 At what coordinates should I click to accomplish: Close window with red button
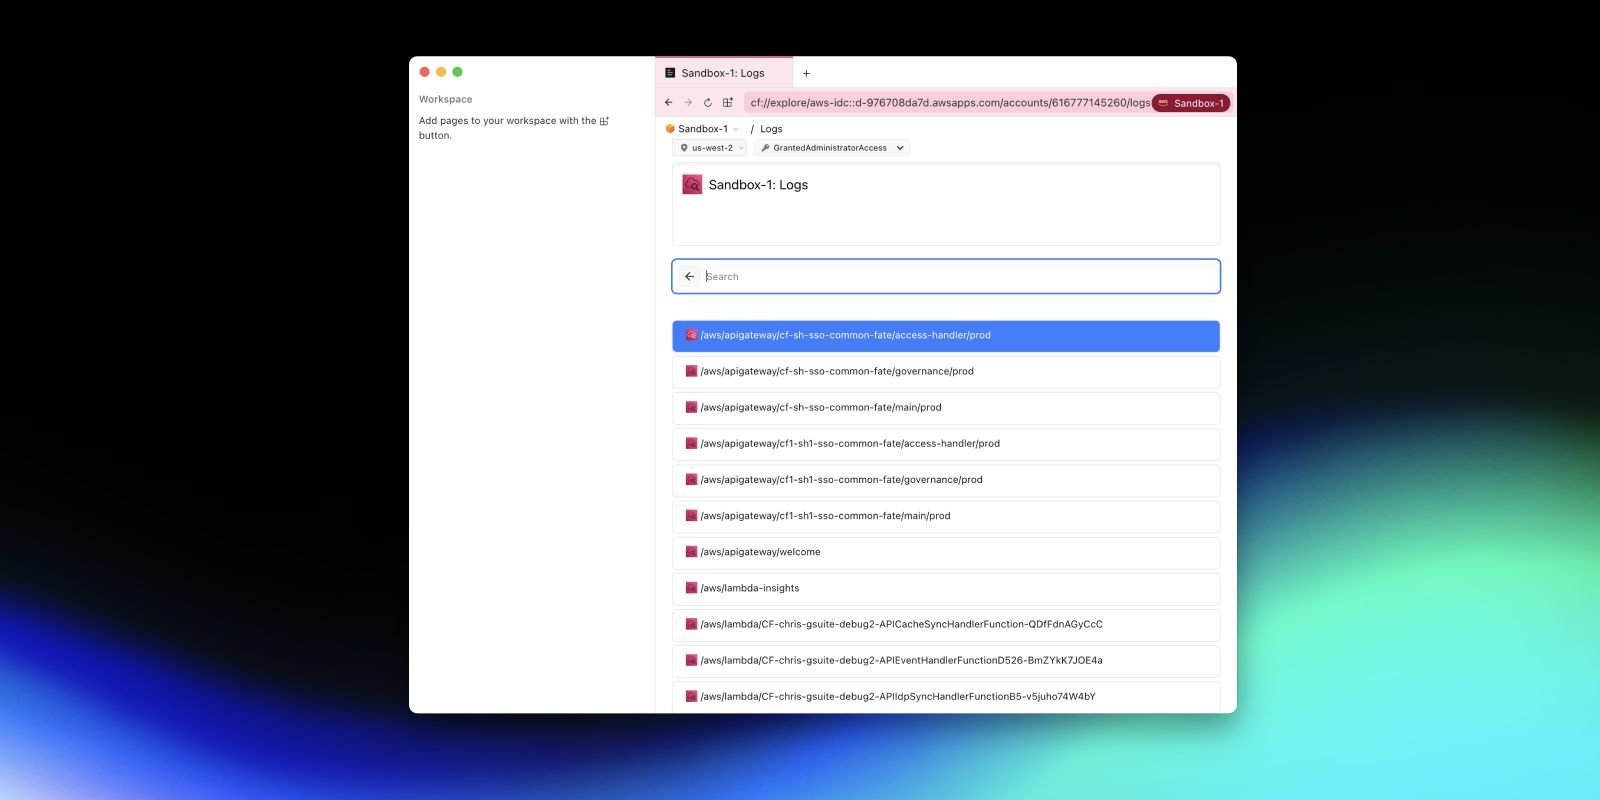pyautogui.click(x=425, y=72)
